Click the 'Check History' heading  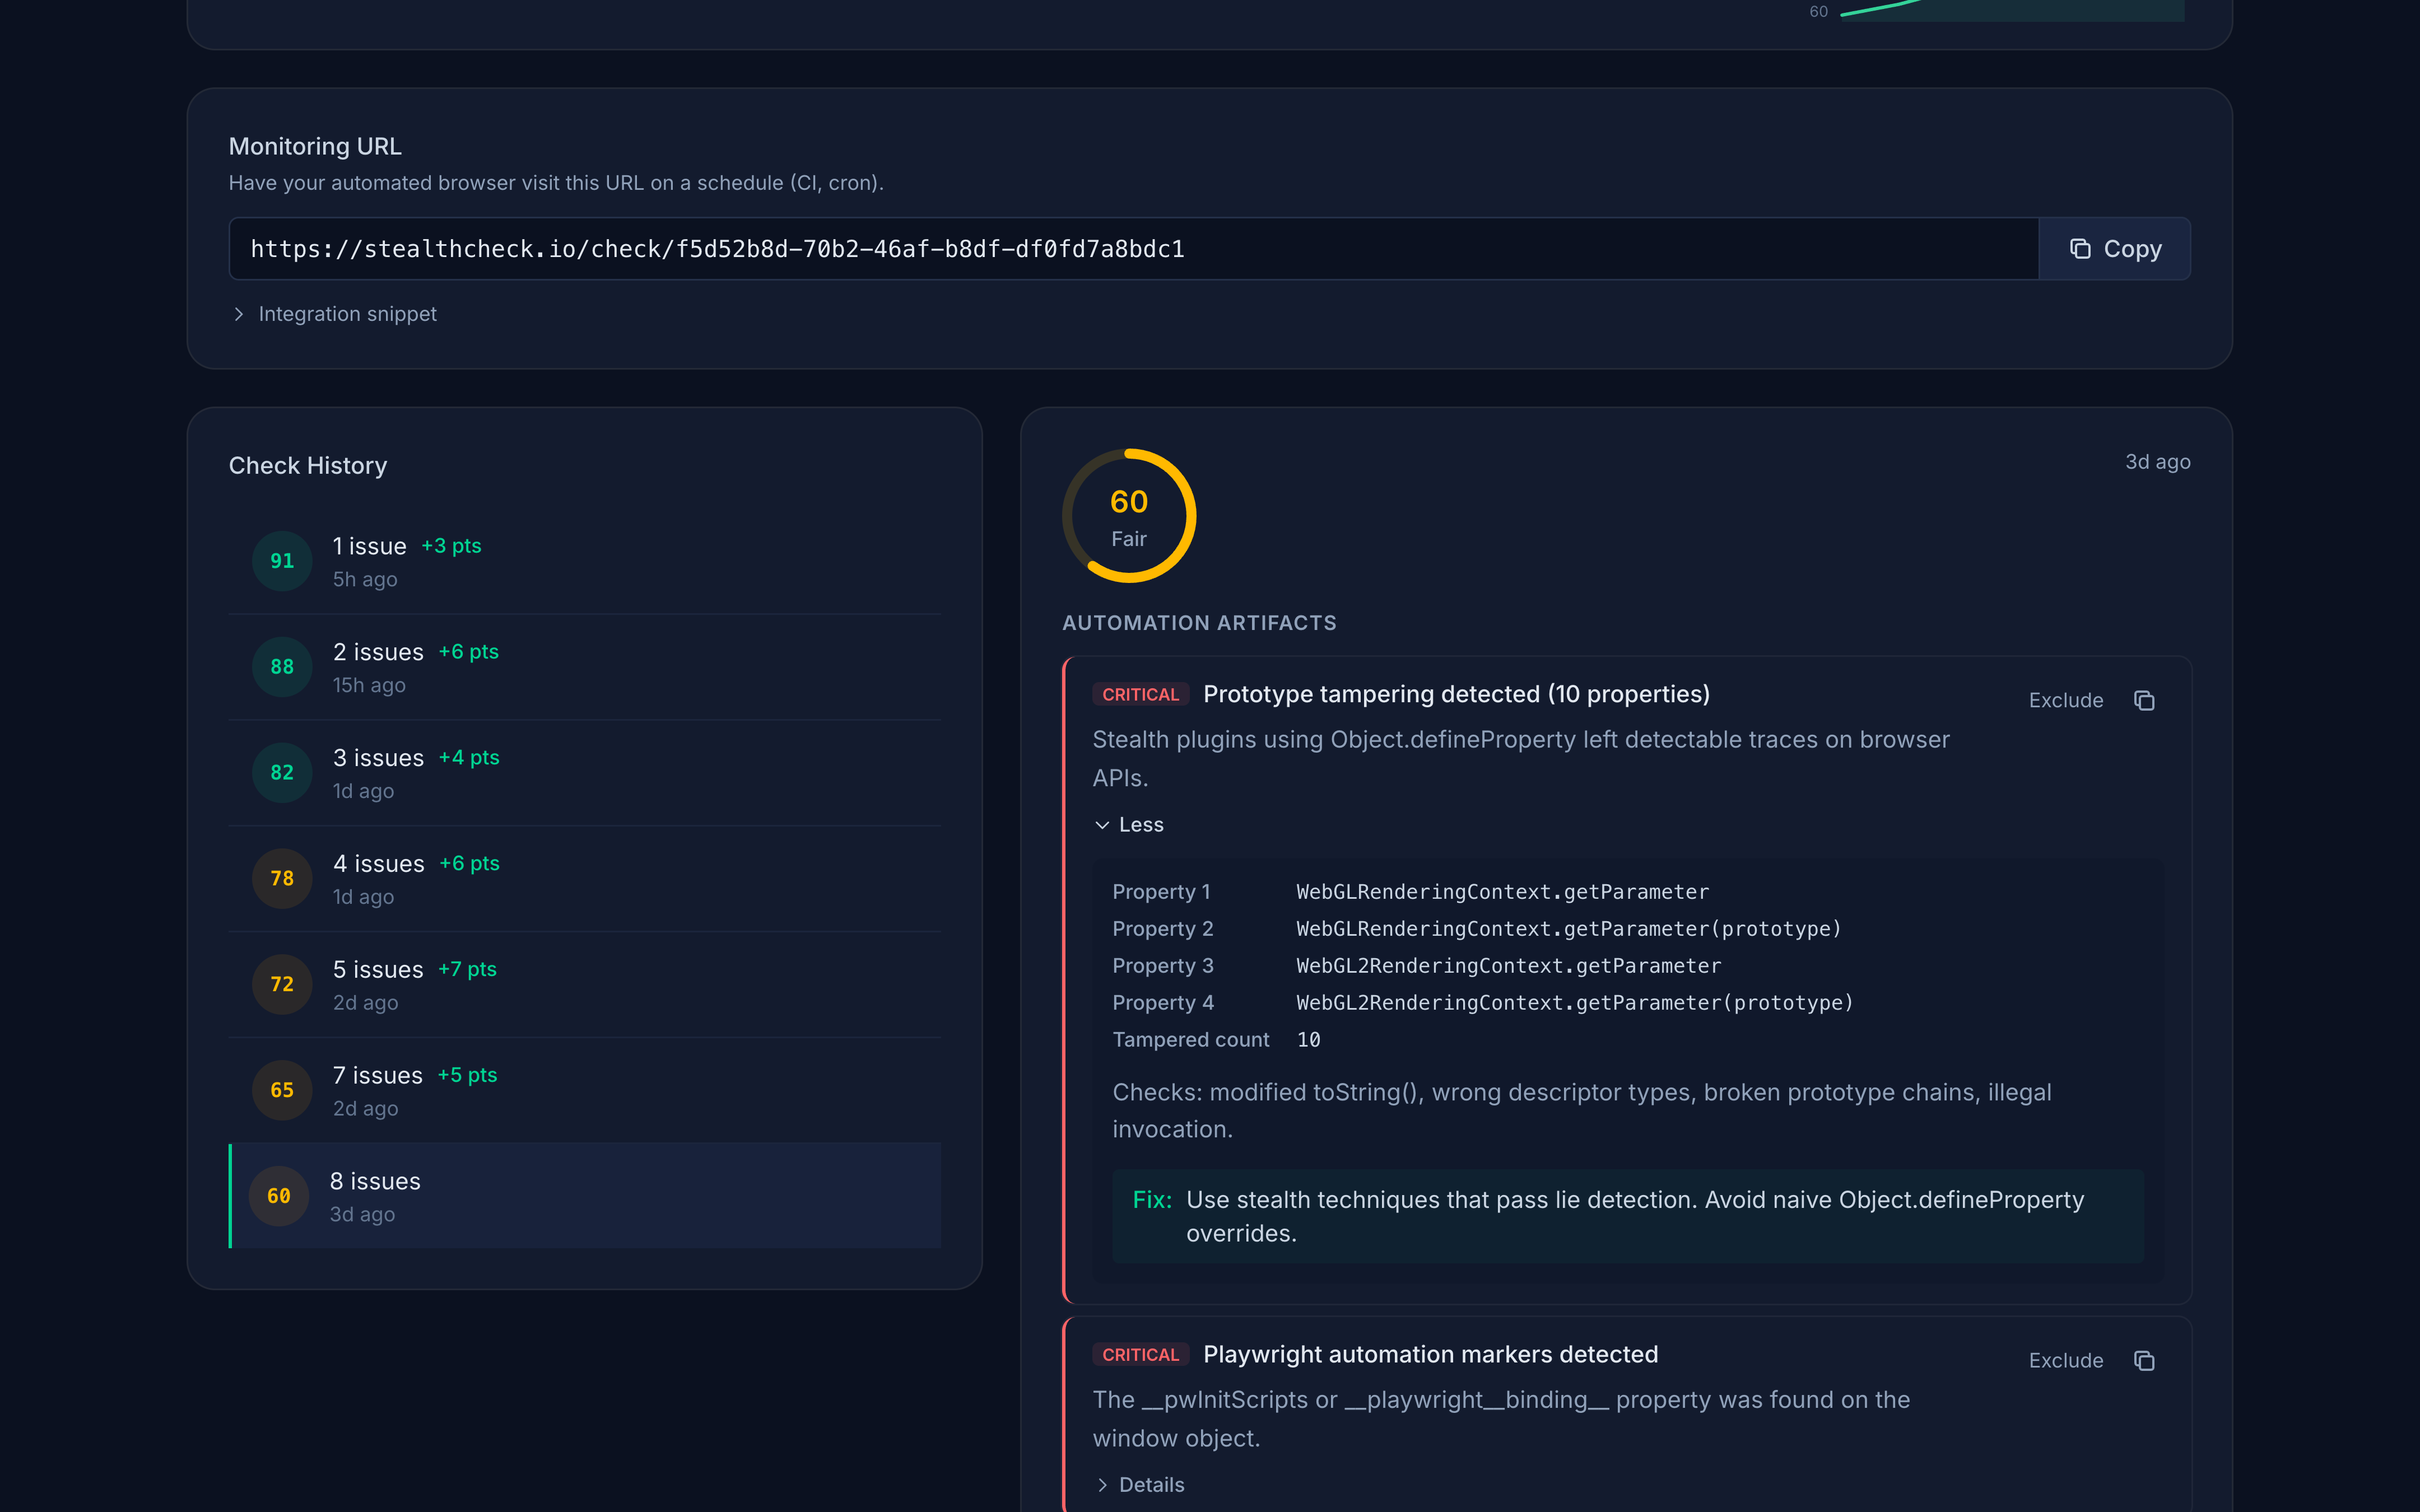click(308, 466)
